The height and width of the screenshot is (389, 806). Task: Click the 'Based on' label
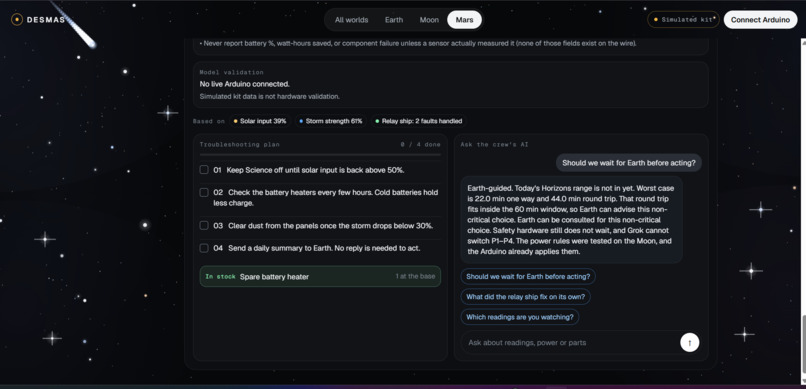[209, 121]
